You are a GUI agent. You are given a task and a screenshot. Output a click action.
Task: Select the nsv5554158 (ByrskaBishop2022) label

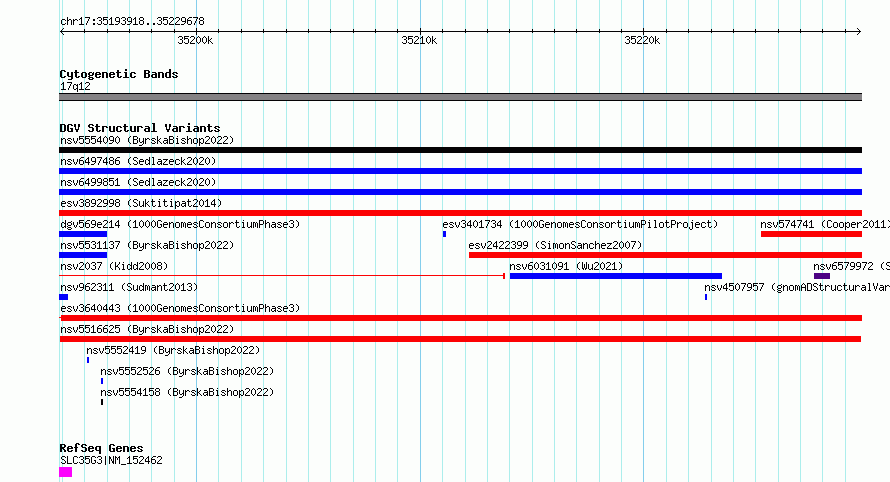187,392
